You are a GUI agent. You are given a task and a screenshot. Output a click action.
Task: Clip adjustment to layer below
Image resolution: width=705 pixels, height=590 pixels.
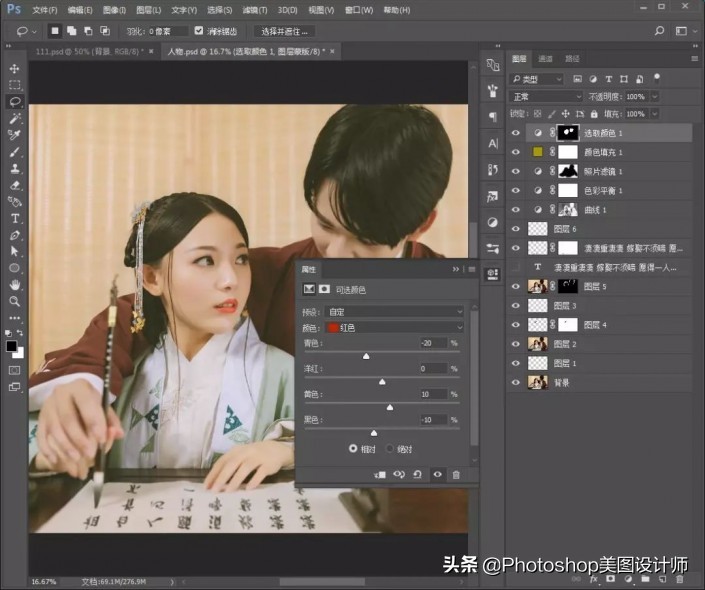coord(380,475)
